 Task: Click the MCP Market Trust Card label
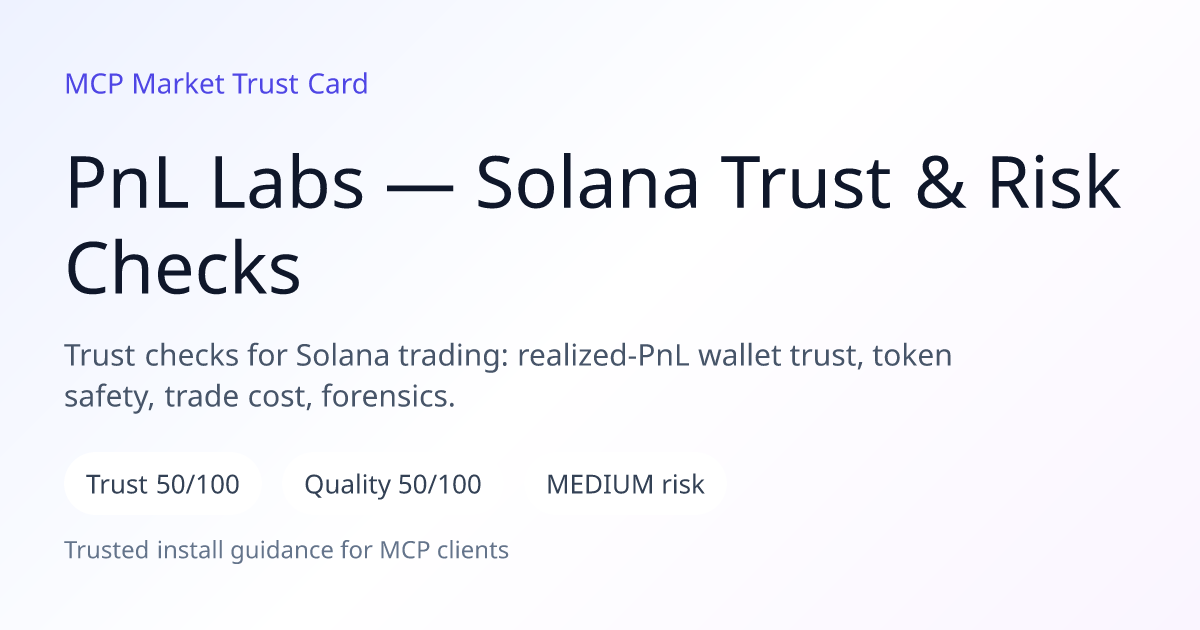click(216, 84)
